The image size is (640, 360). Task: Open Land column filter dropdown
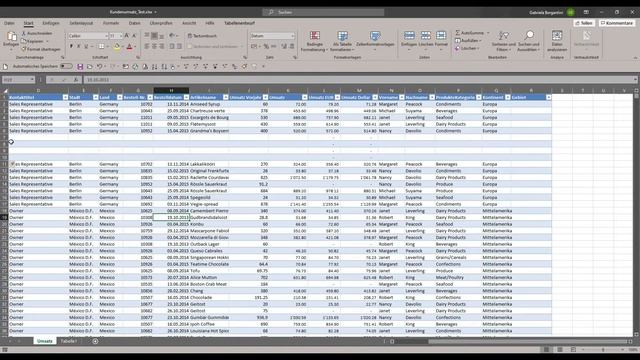tap(120, 97)
